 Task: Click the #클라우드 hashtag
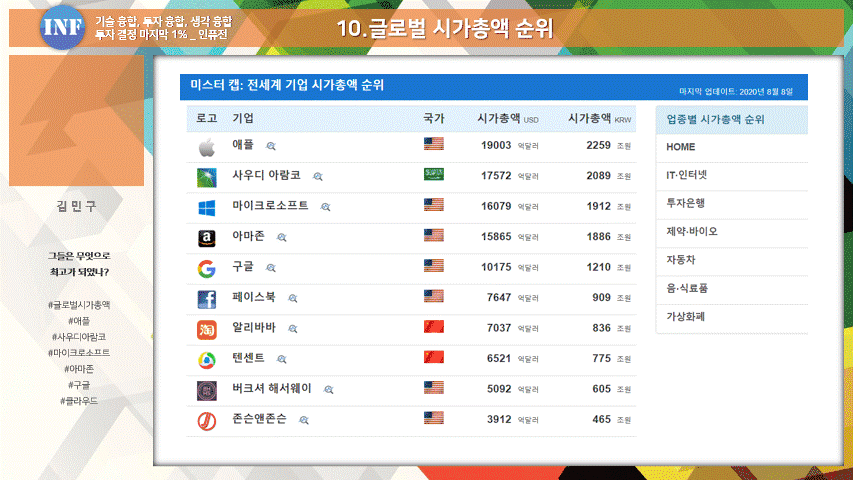pos(79,401)
